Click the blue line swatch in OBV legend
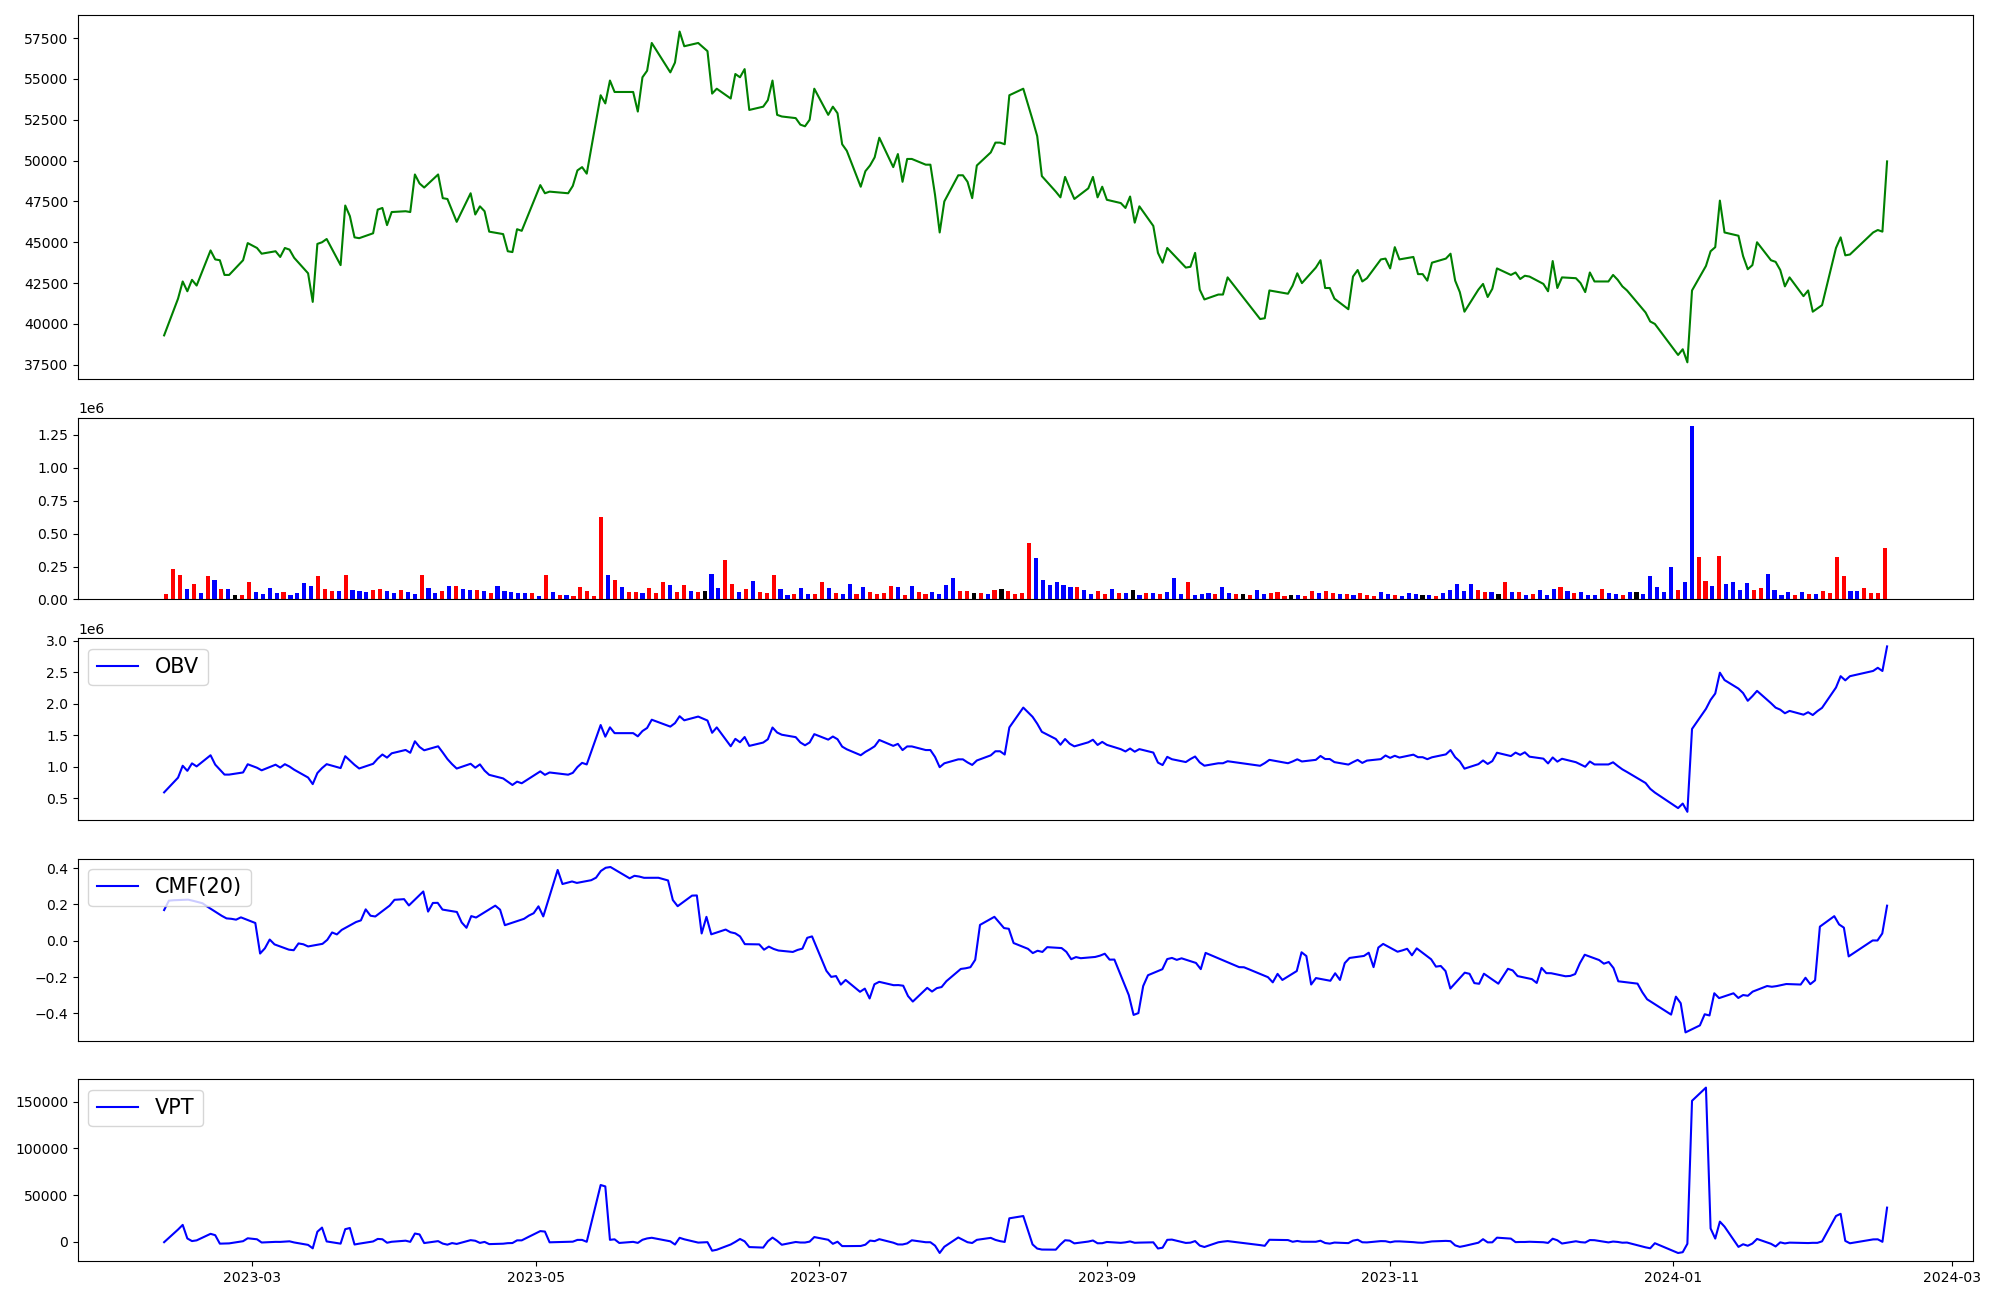Screen dimensions: 2000x1300 pyautogui.click(x=119, y=666)
